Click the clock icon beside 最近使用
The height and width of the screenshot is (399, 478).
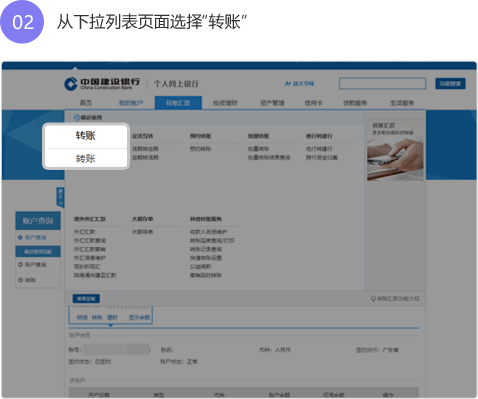click(77, 117)
